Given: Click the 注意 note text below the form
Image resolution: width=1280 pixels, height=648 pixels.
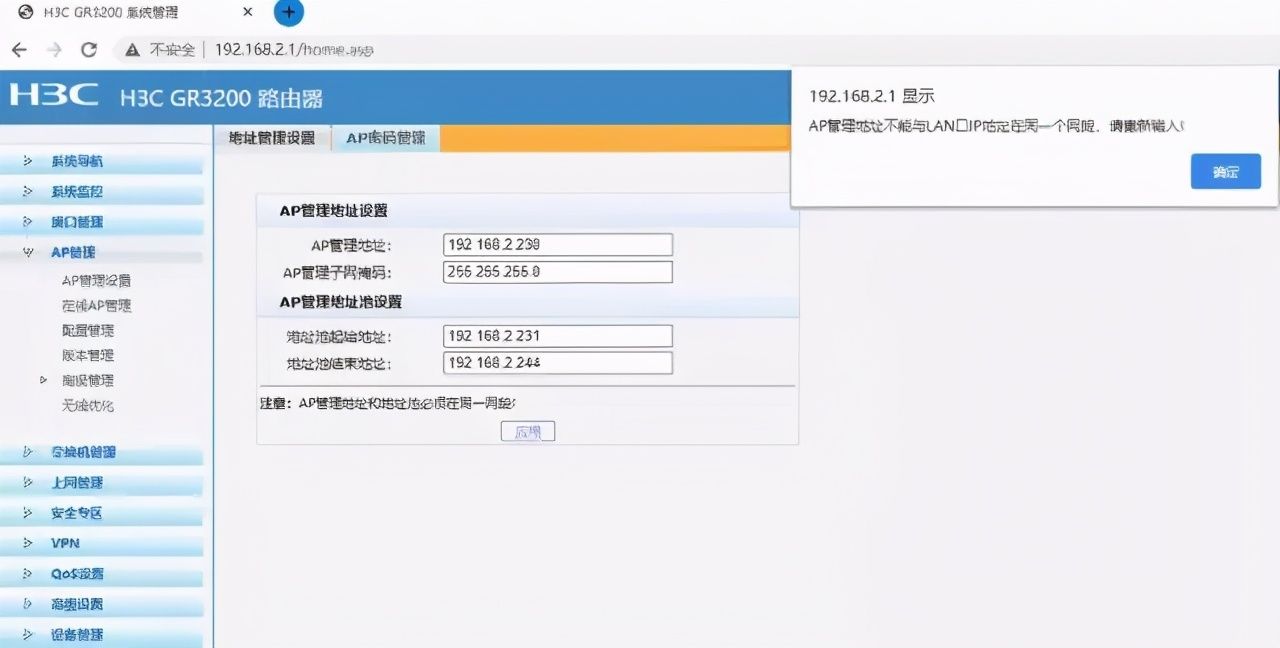Looking at the screenshot, I should pyautogui.click(x=388, y=403).
